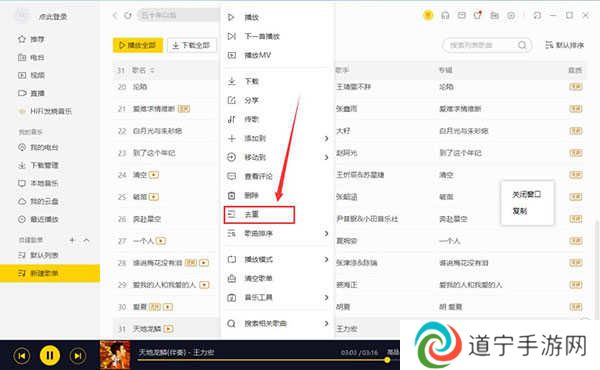This screenshot has height=370, width=600.
Task: Collapse the 自建歌单 section chevron
Action: click(x=86, y=240)
